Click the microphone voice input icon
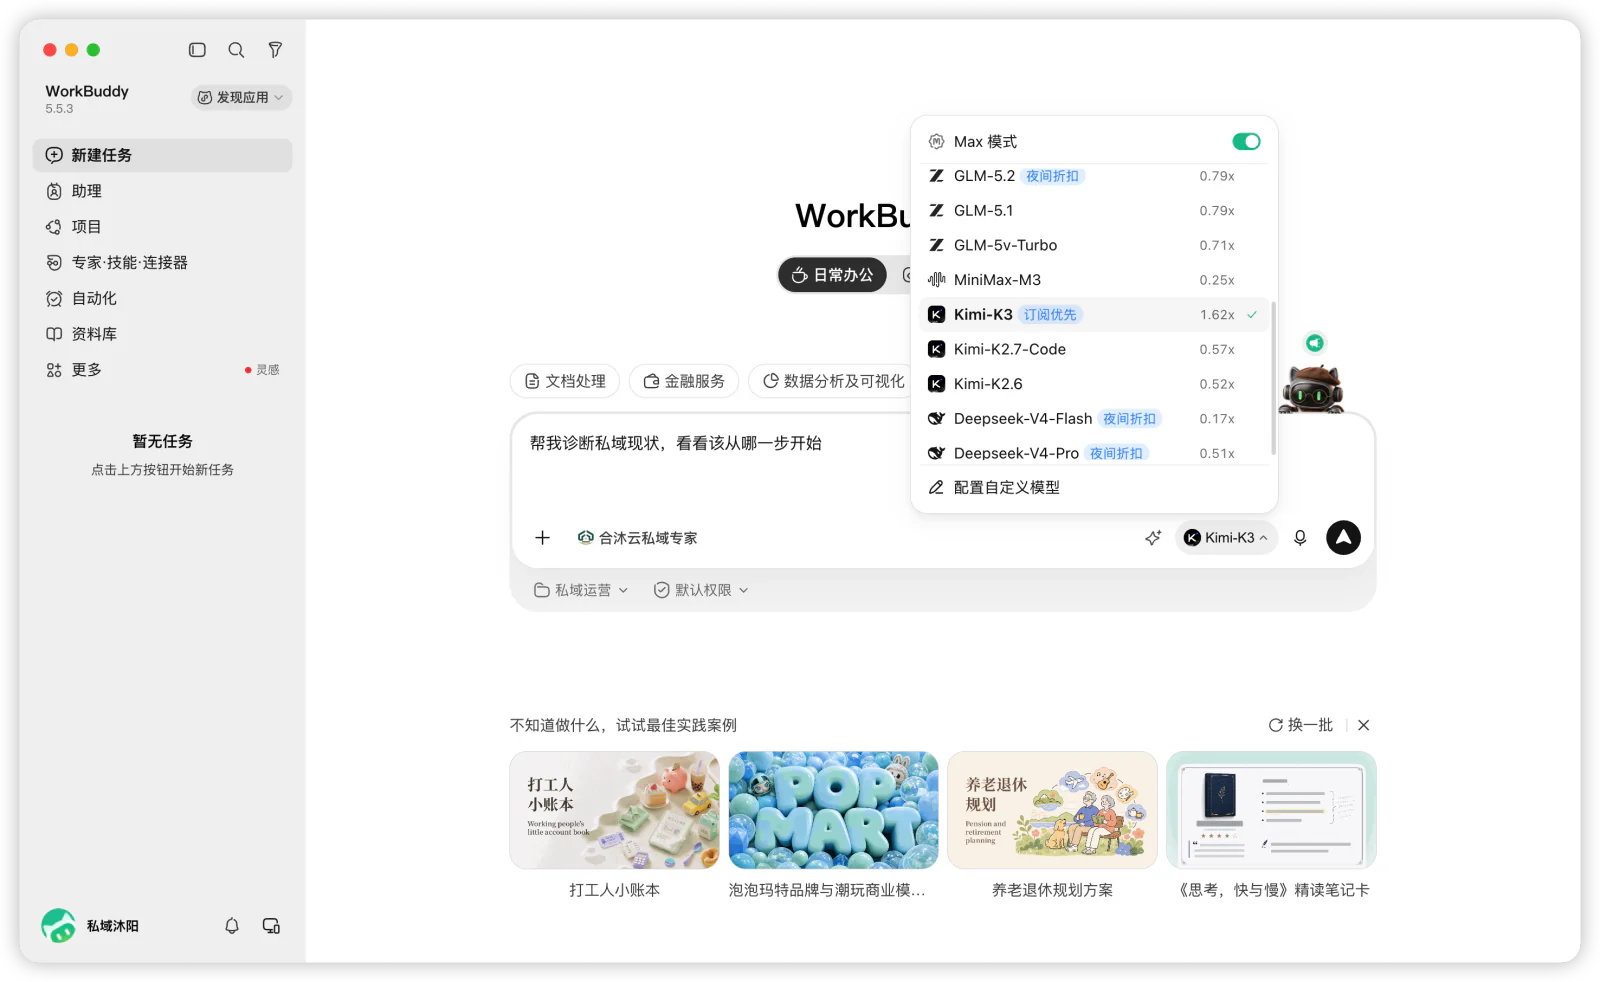This screenshot has width=1600, height=982. [x=1300, y=538]
